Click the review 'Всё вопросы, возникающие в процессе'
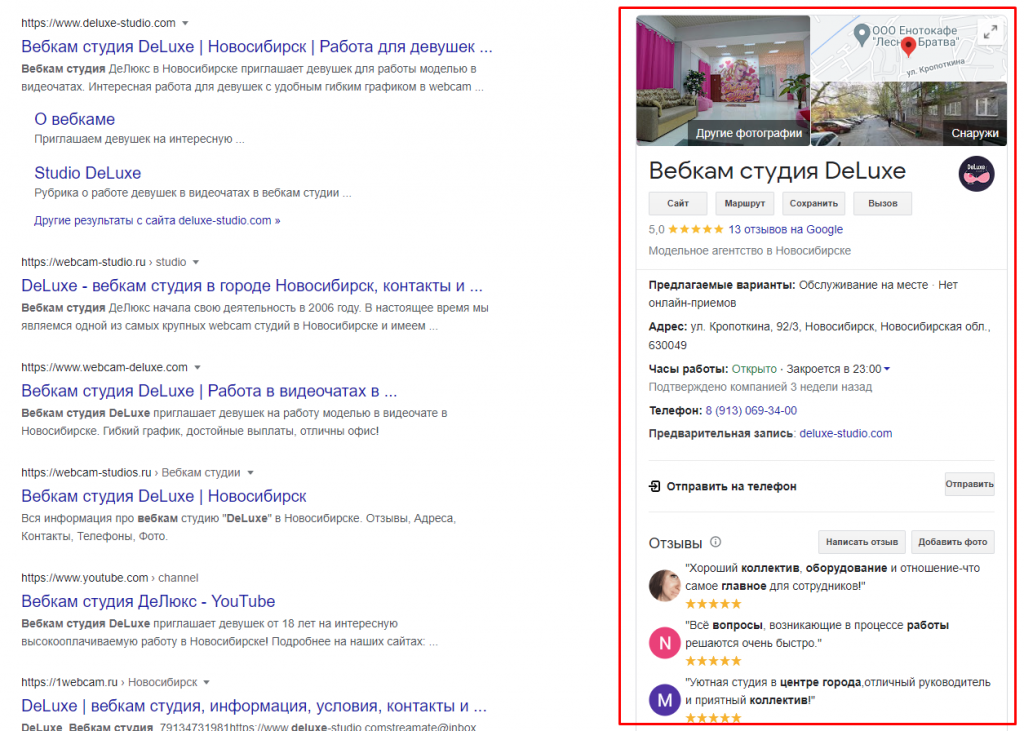Screen dimensions: 1024x731 point(816,634)
